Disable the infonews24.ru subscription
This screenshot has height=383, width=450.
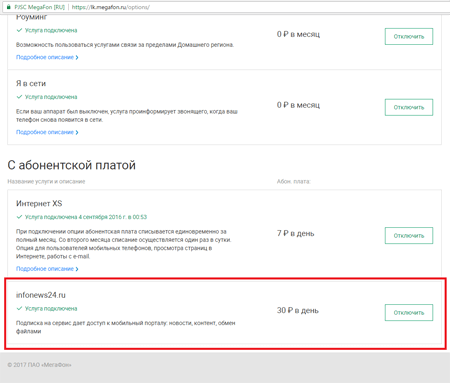(409, 313)
